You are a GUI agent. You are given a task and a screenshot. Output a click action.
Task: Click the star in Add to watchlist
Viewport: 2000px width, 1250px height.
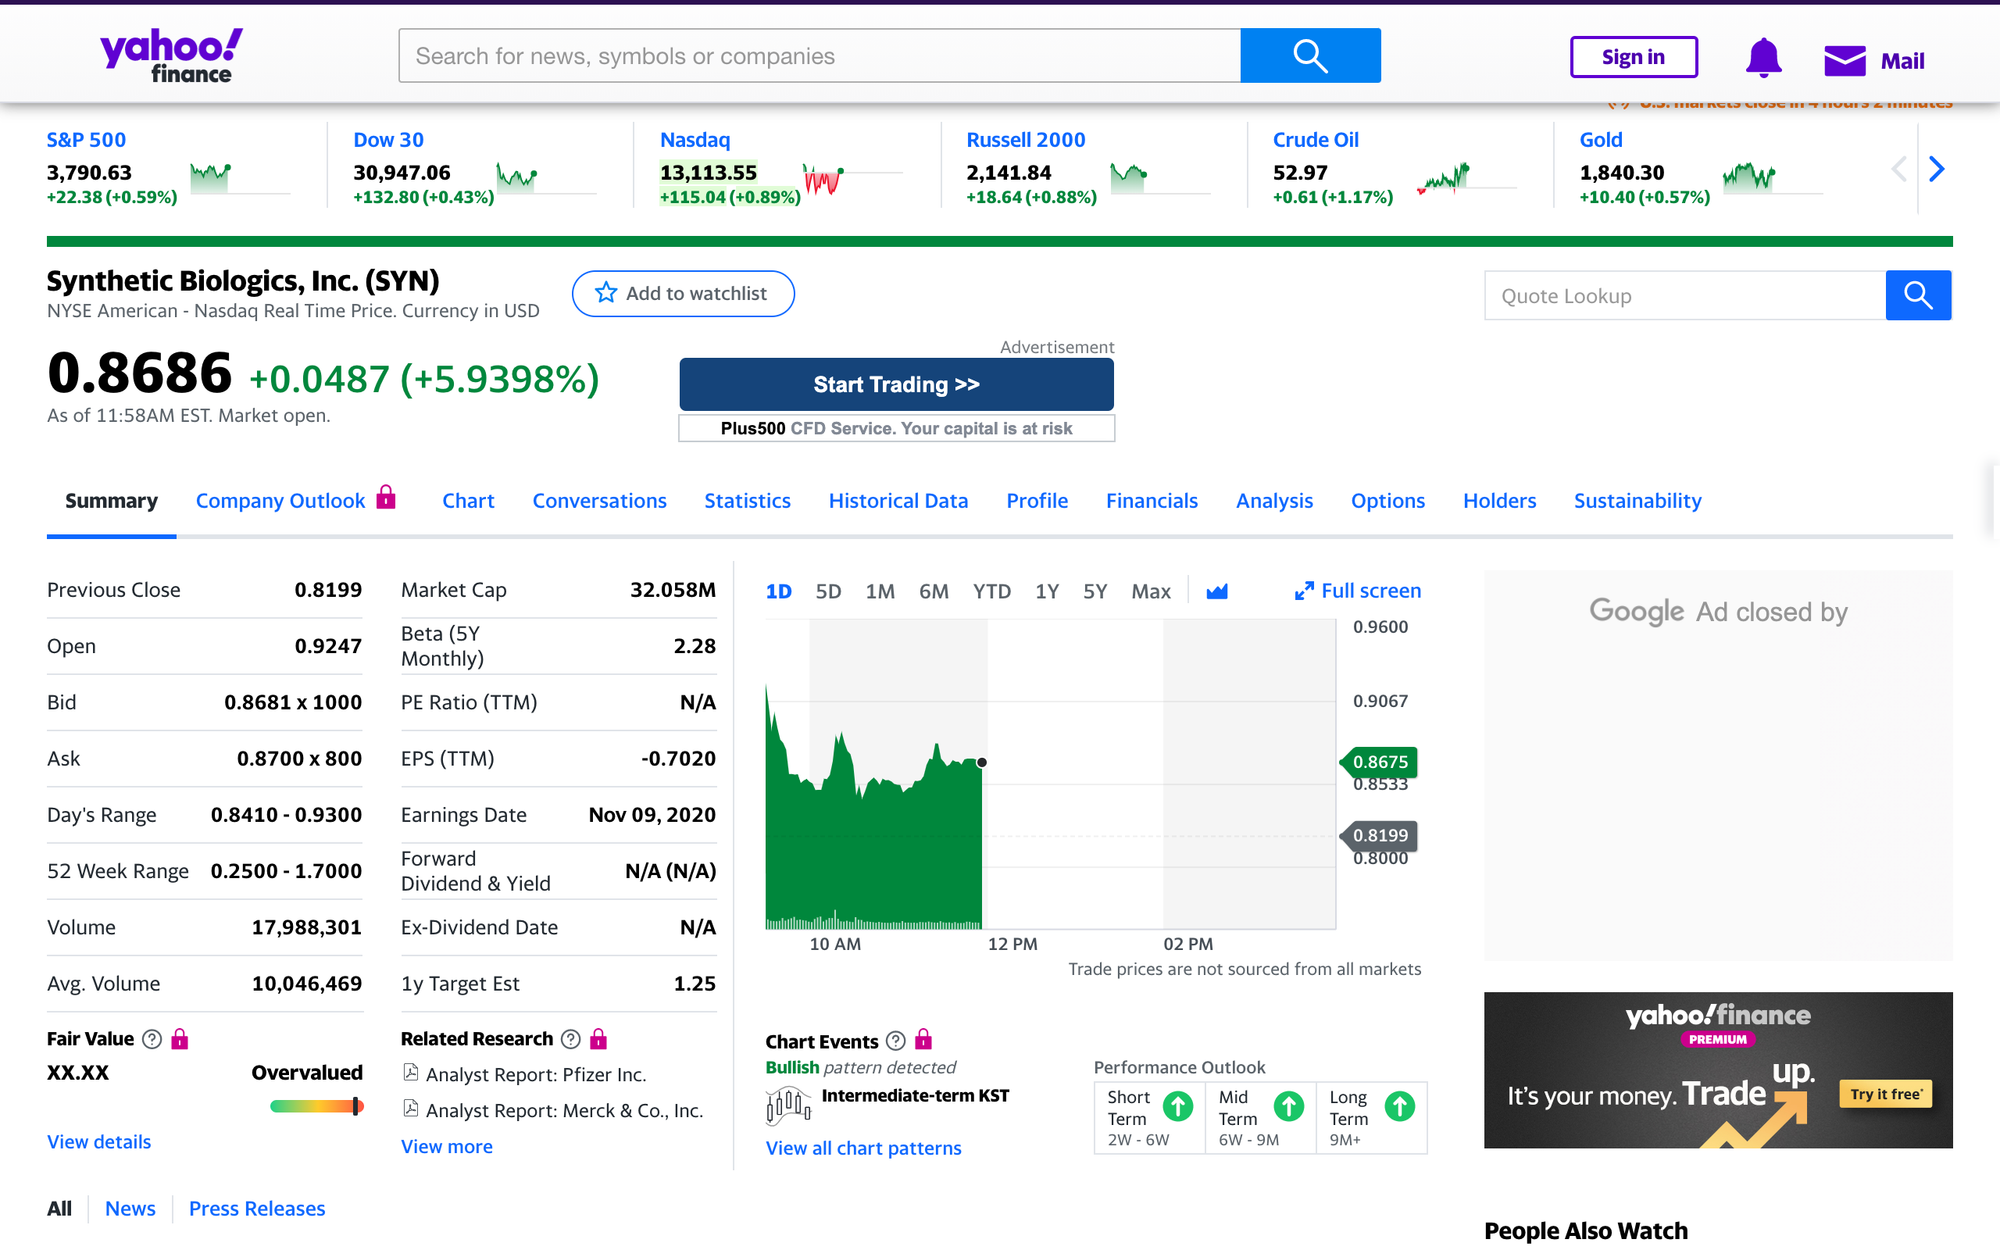click(x=606, y=292)
